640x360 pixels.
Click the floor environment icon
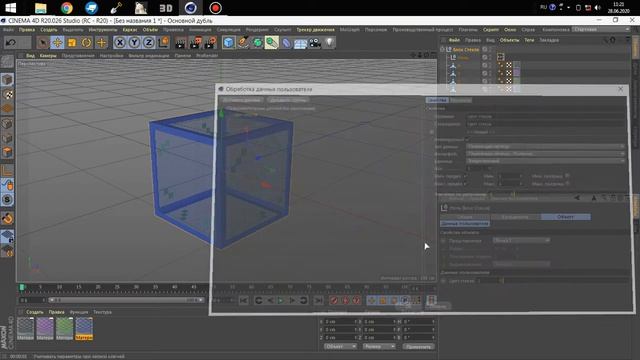[x=300, y=42]
